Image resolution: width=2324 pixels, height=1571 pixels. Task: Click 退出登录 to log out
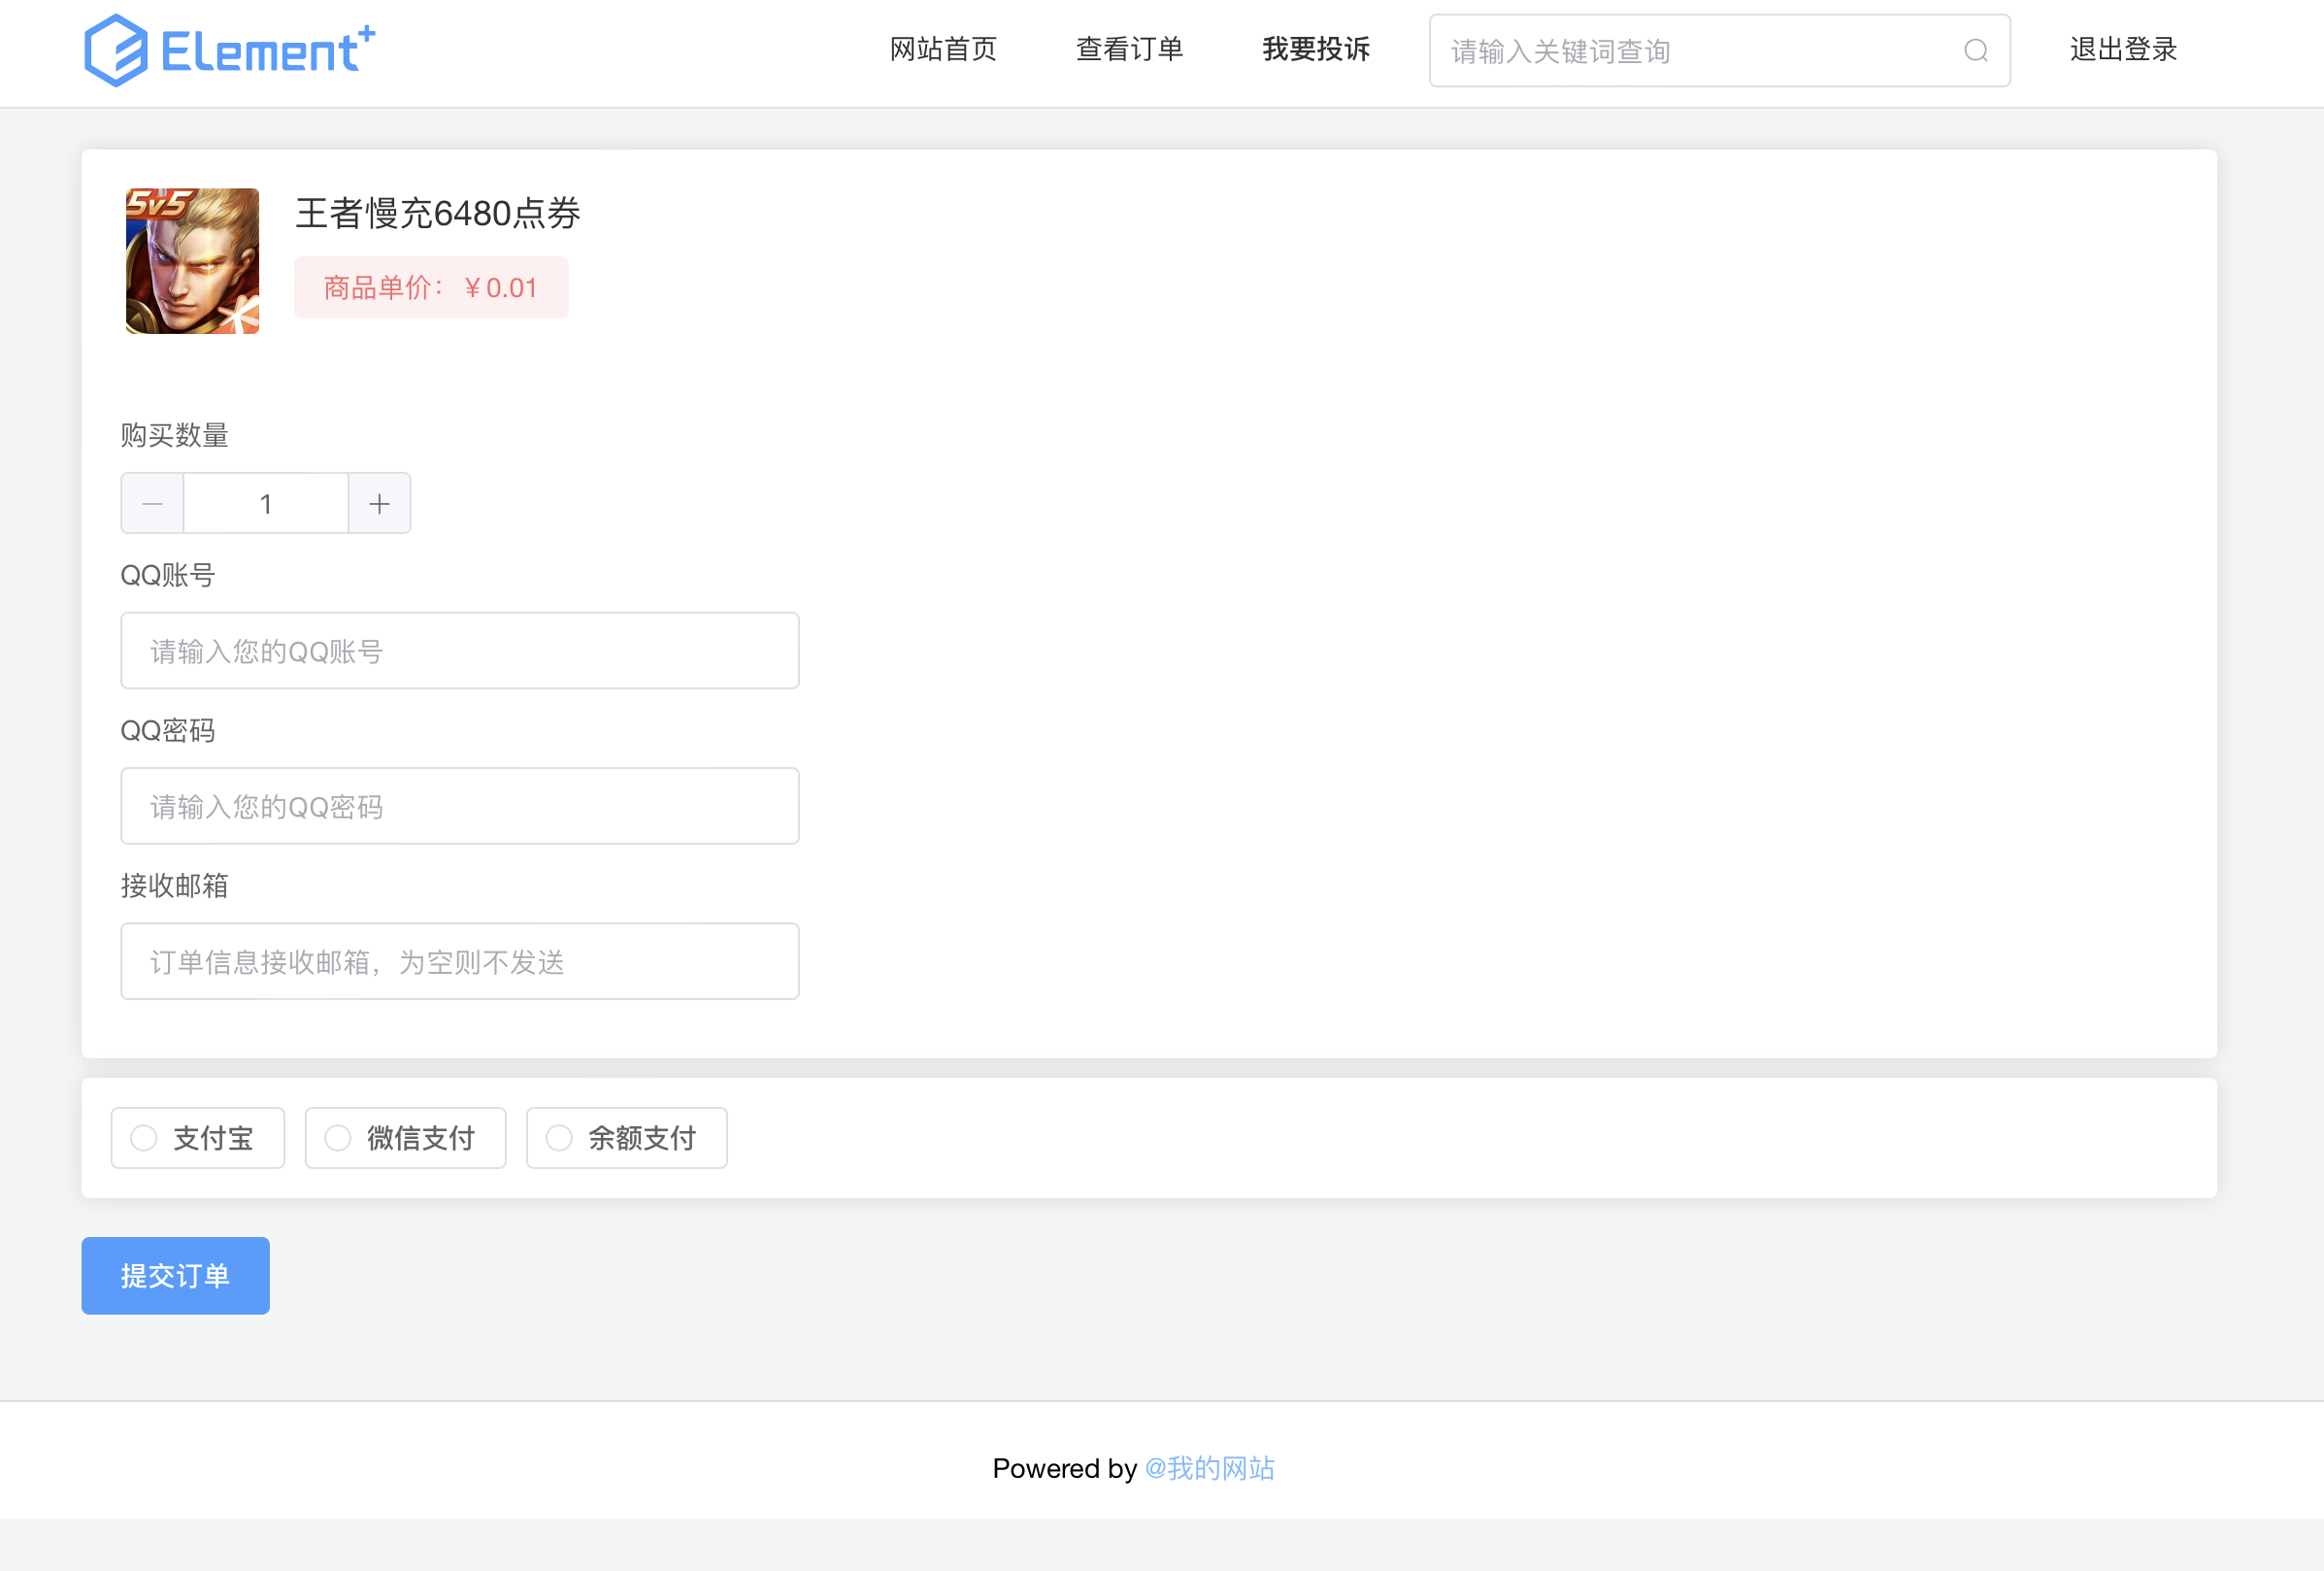tap(2122, 49)
